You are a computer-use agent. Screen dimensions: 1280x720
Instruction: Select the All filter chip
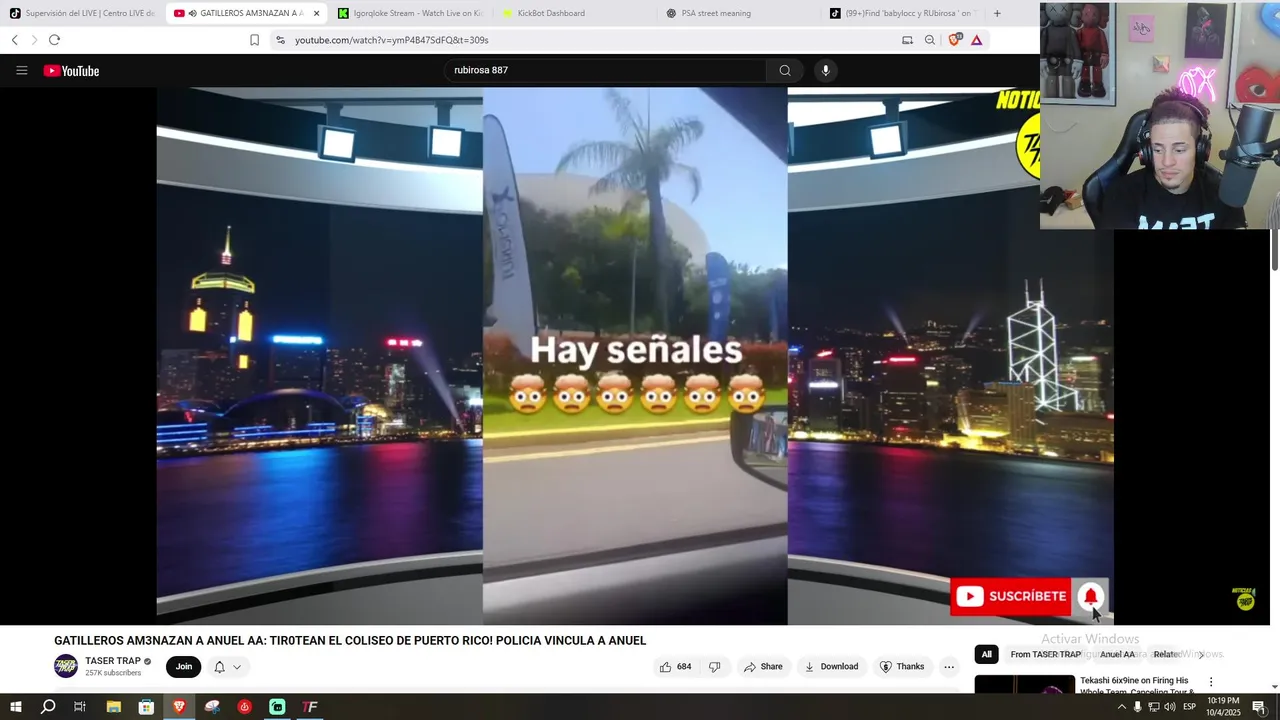[986, 654]
